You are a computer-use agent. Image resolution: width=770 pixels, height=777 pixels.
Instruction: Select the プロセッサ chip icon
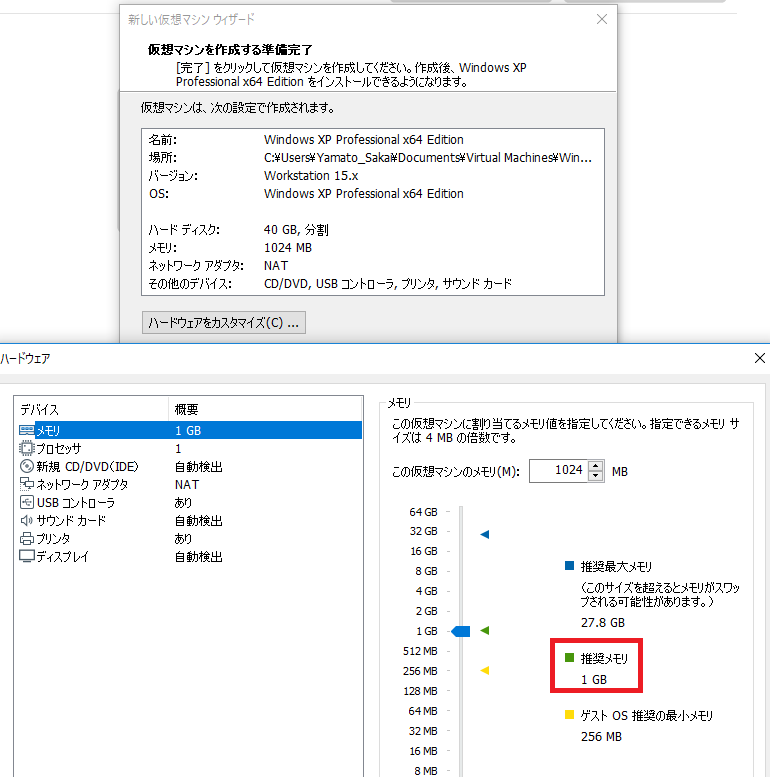(x=27, y=448)
